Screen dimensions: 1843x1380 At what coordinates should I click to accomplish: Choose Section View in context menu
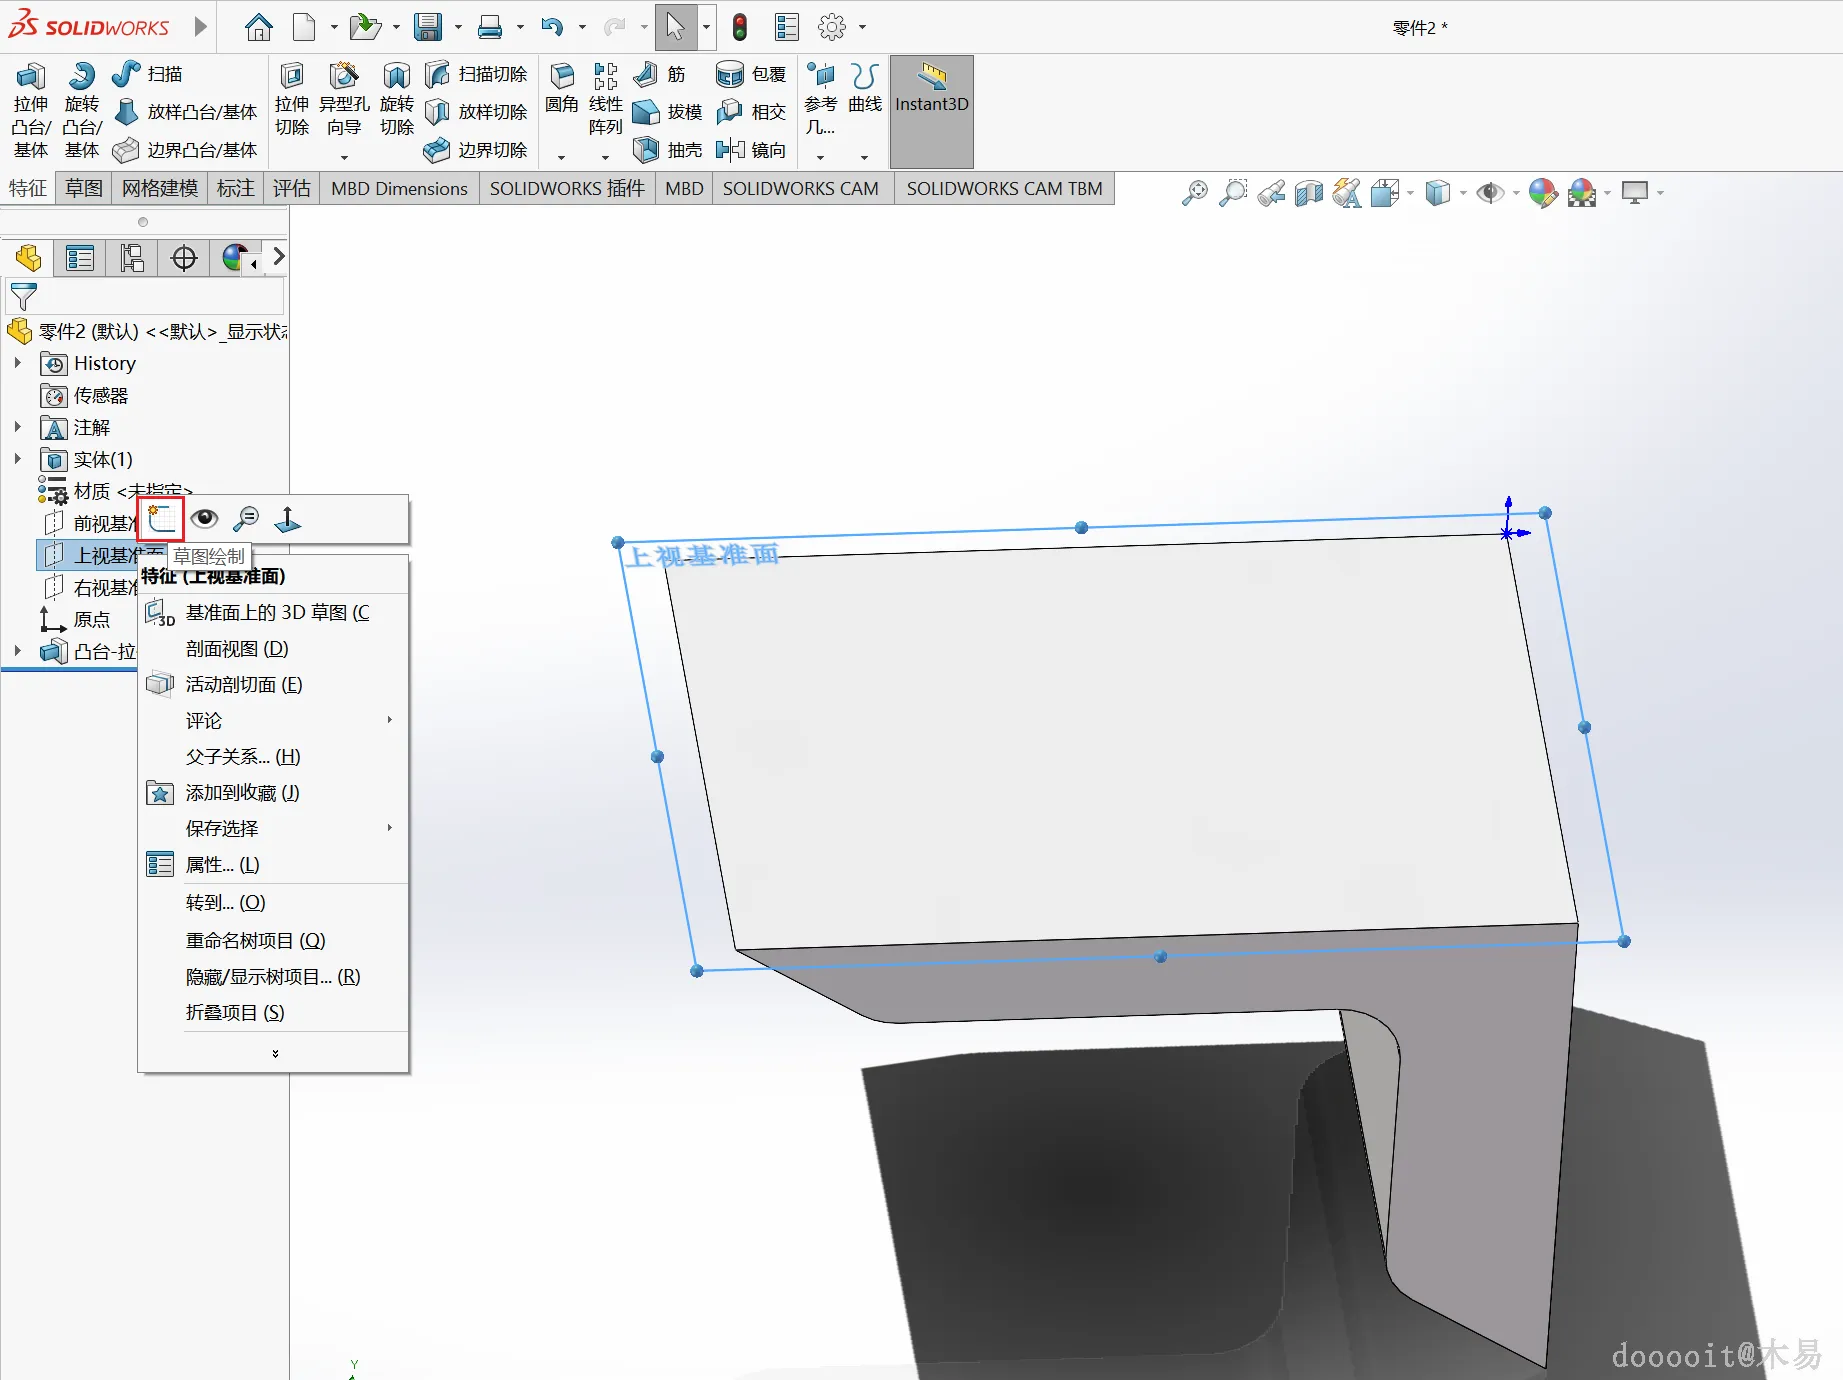(237, 649)
